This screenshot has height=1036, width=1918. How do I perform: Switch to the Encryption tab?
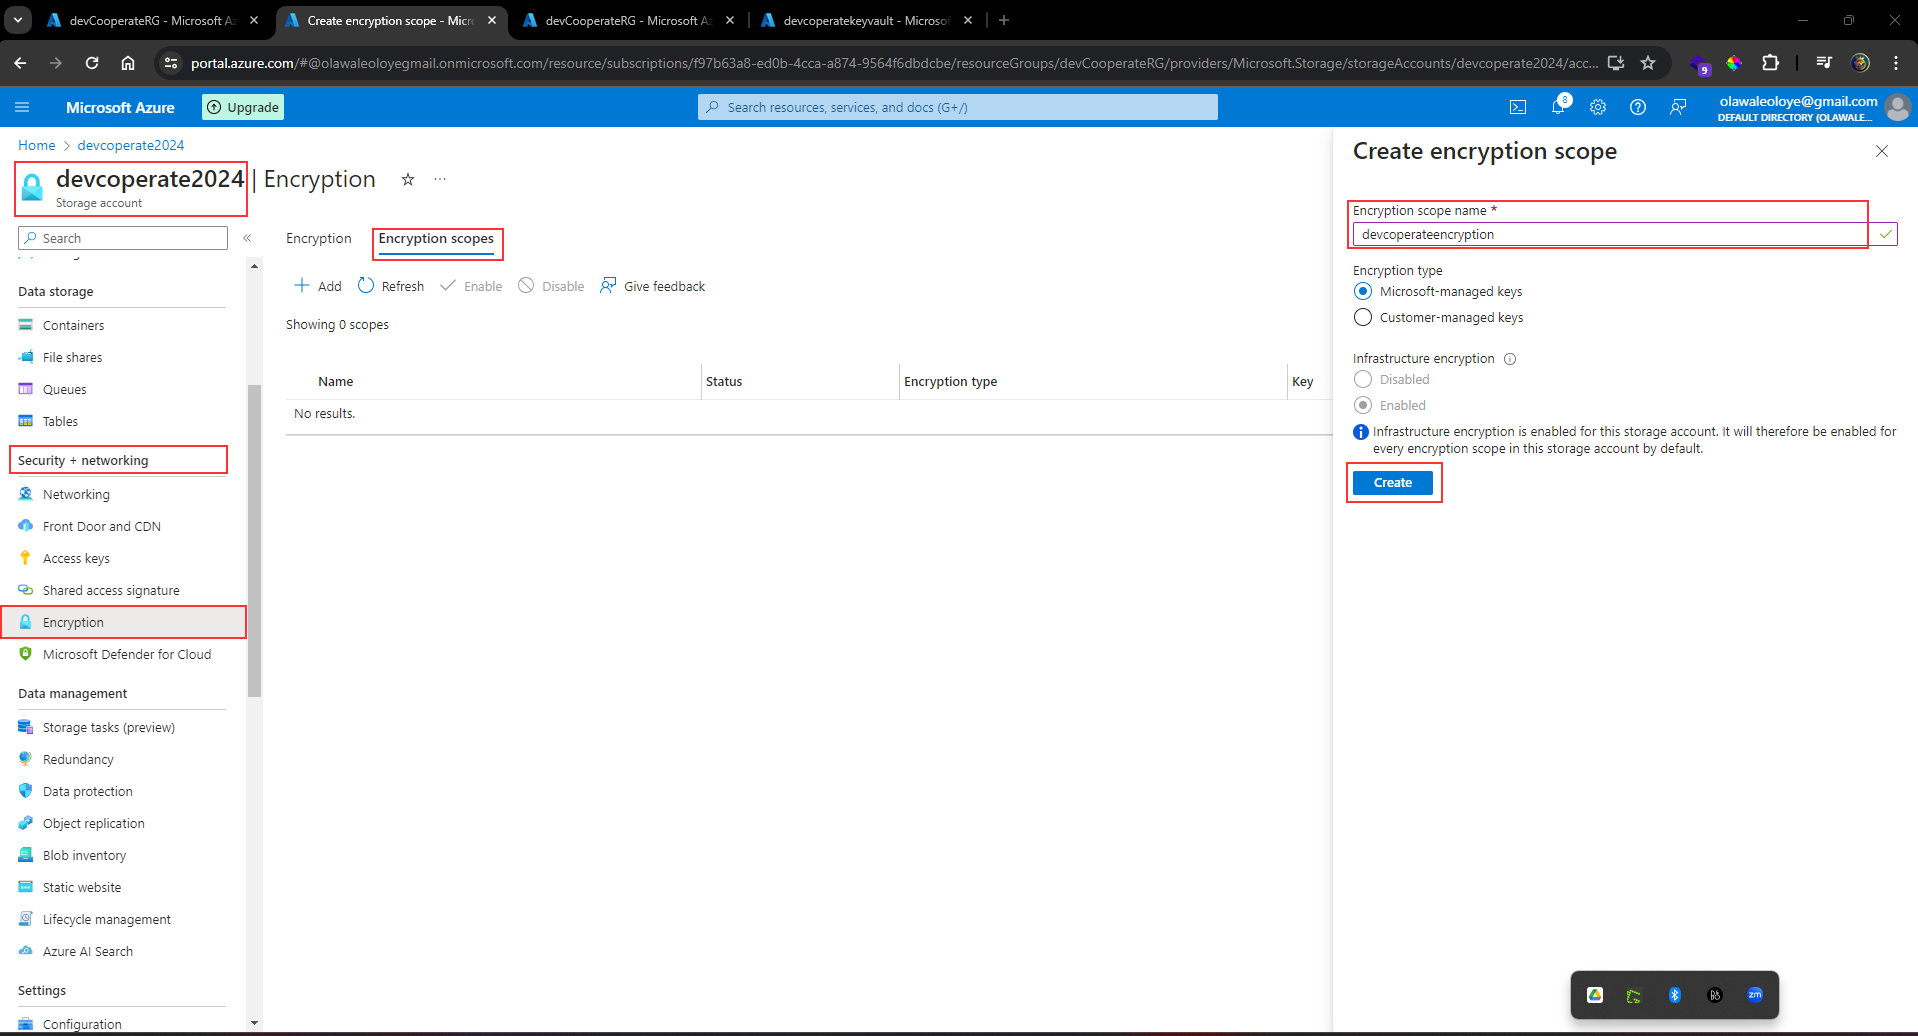pyautogui.click(x=319, y=238)
